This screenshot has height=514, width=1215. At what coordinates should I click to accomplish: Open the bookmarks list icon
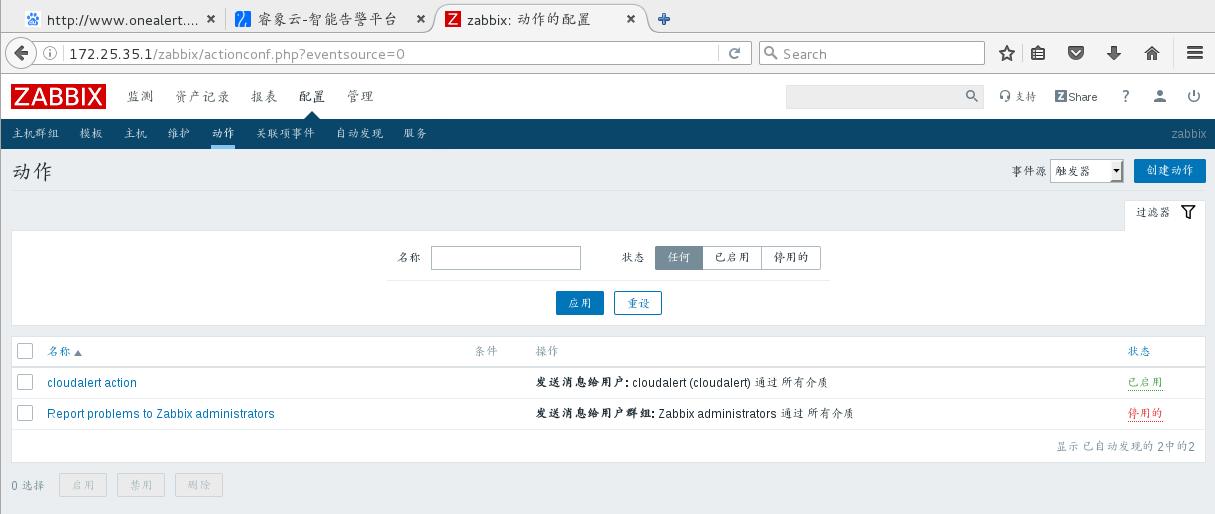[x=1039, y=54]
